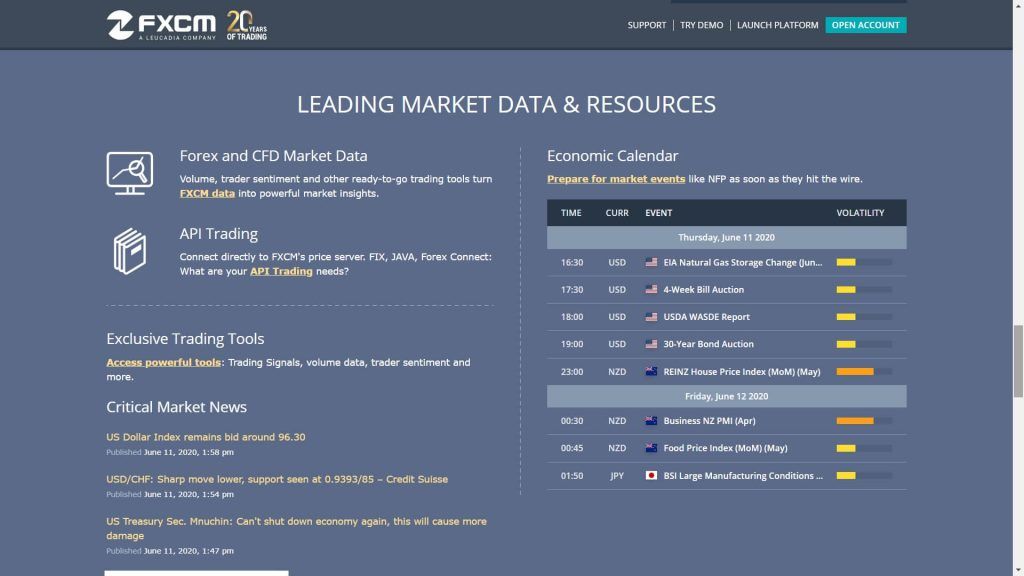Screen dimensions: 1024x576
Task: Click EIA Natural Gas Storage Change event
Action: click(743, 262)
